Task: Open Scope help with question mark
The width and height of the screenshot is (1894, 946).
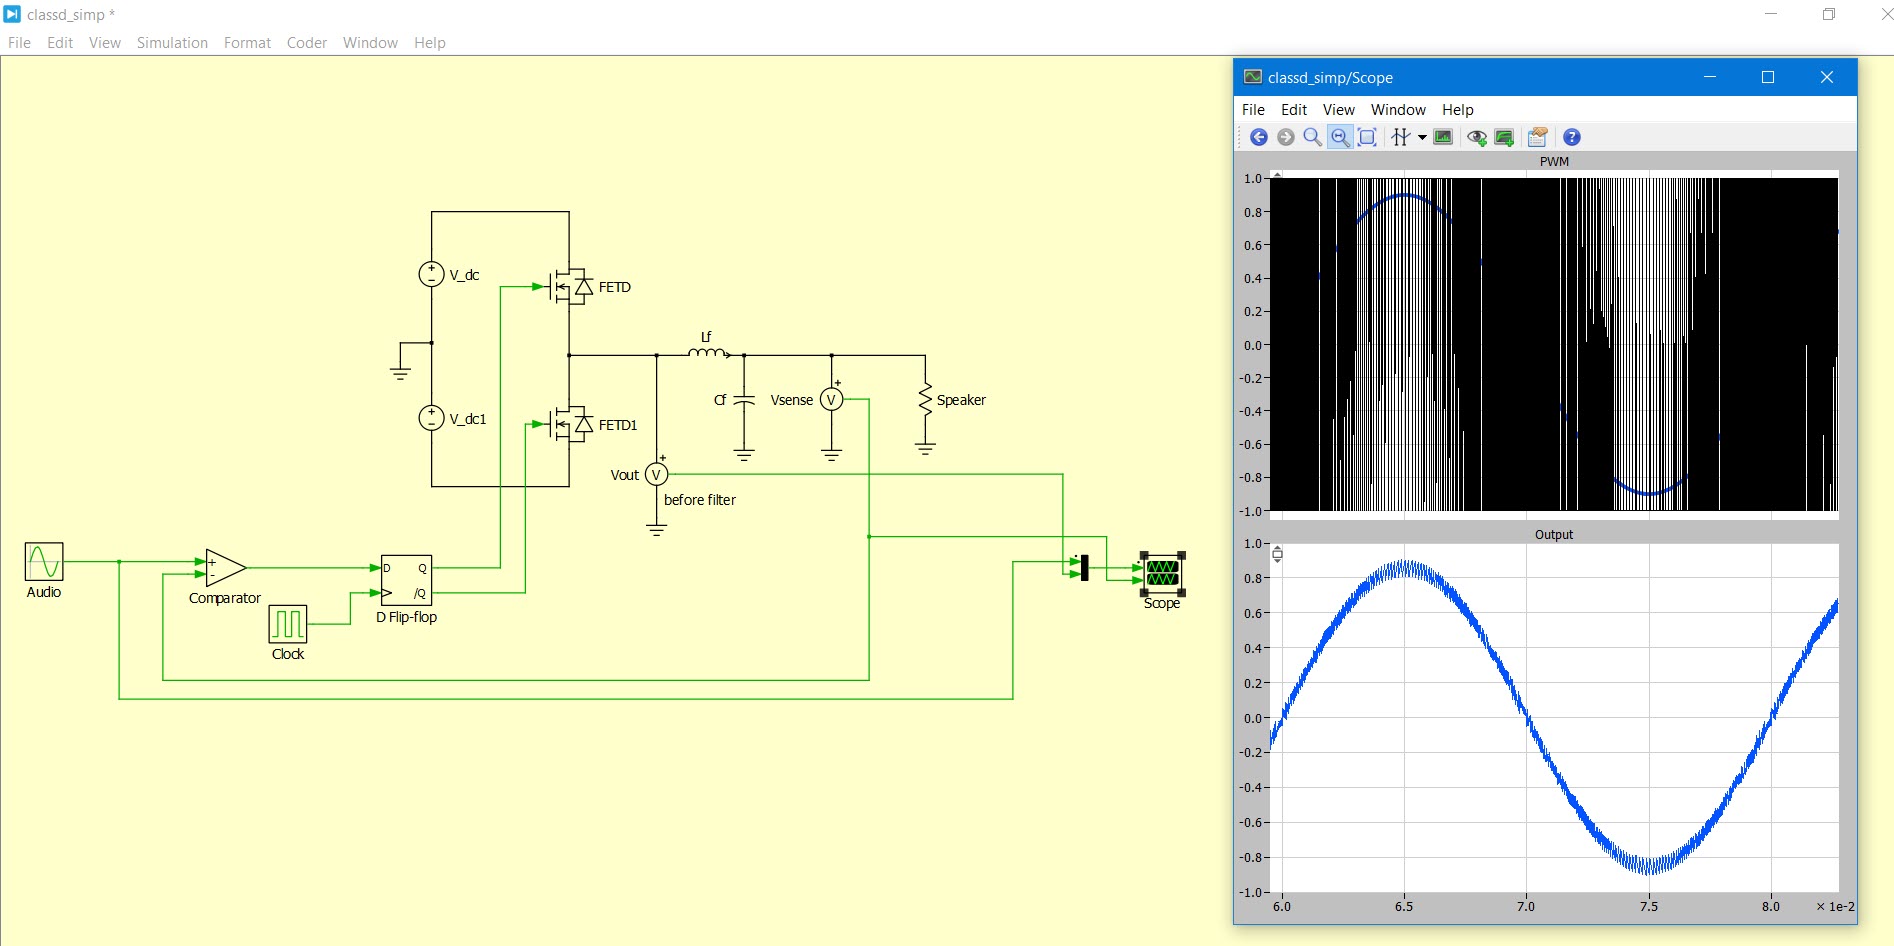Action: click(x=1572, y=137)
